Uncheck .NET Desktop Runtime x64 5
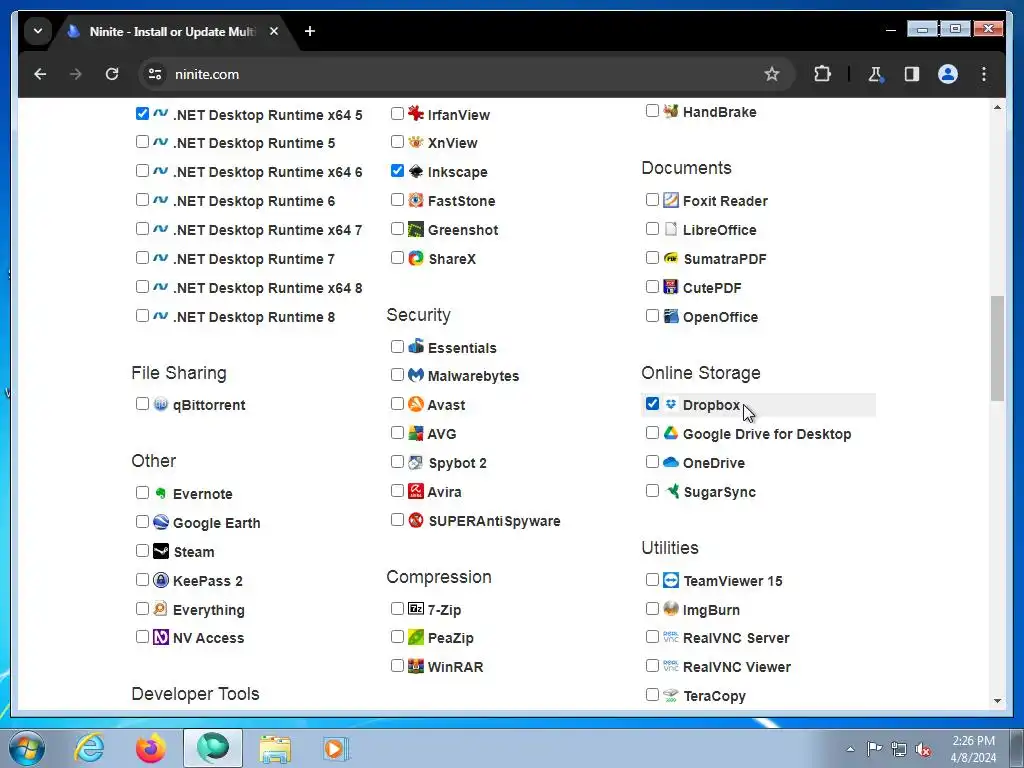Viewport: 1024px width, 768px height. tap(142, 113)
